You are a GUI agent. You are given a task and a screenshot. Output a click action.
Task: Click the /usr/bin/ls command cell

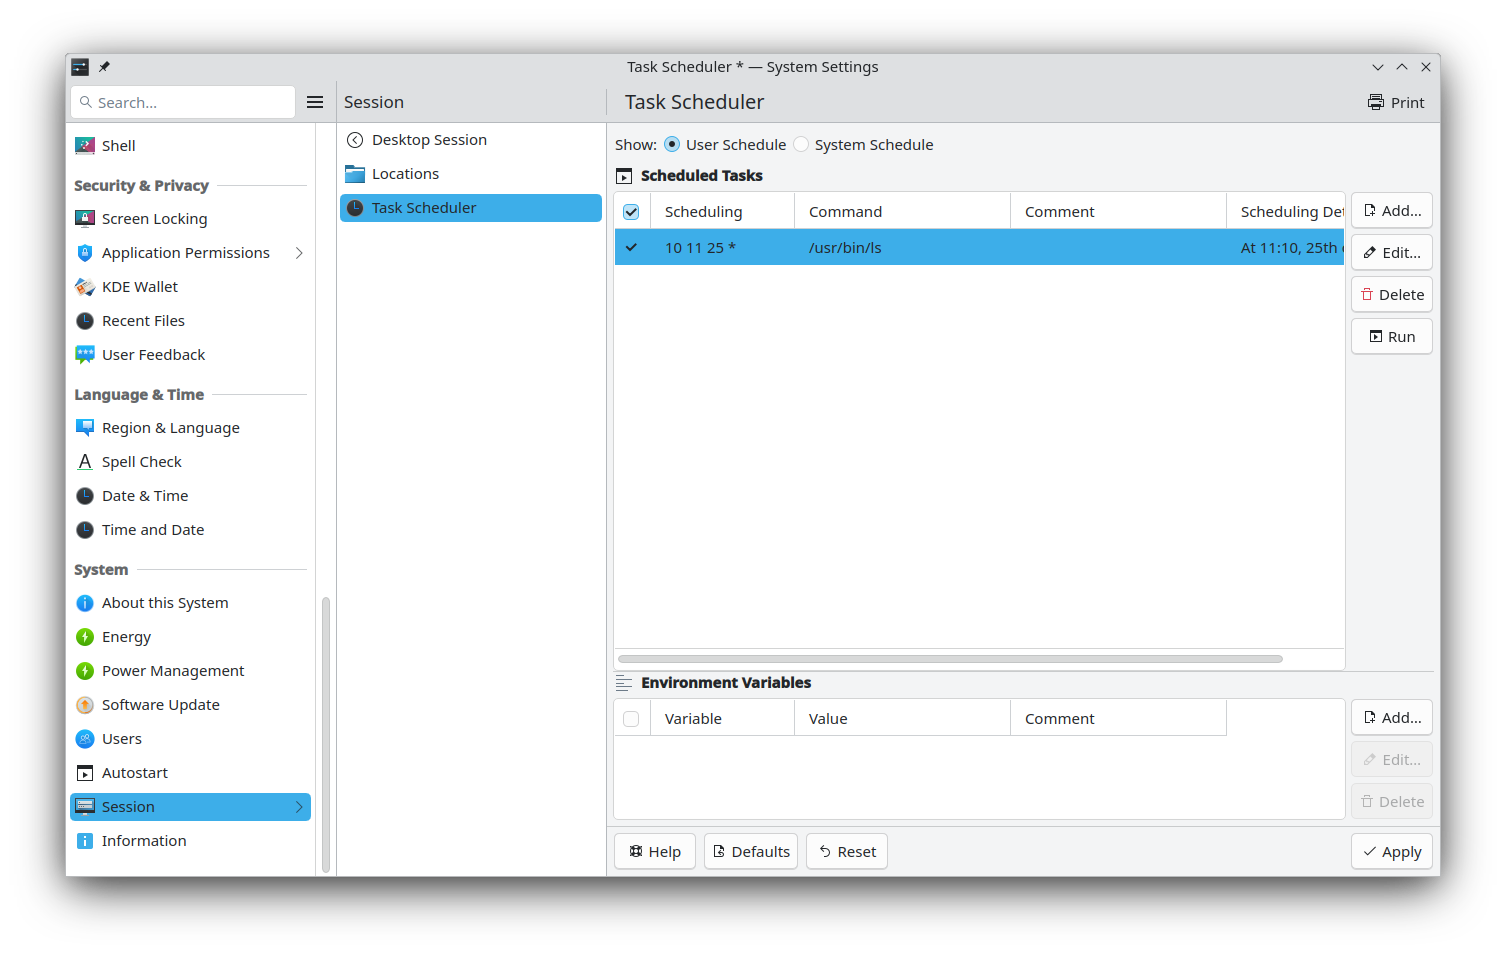[x=902, y=248]
